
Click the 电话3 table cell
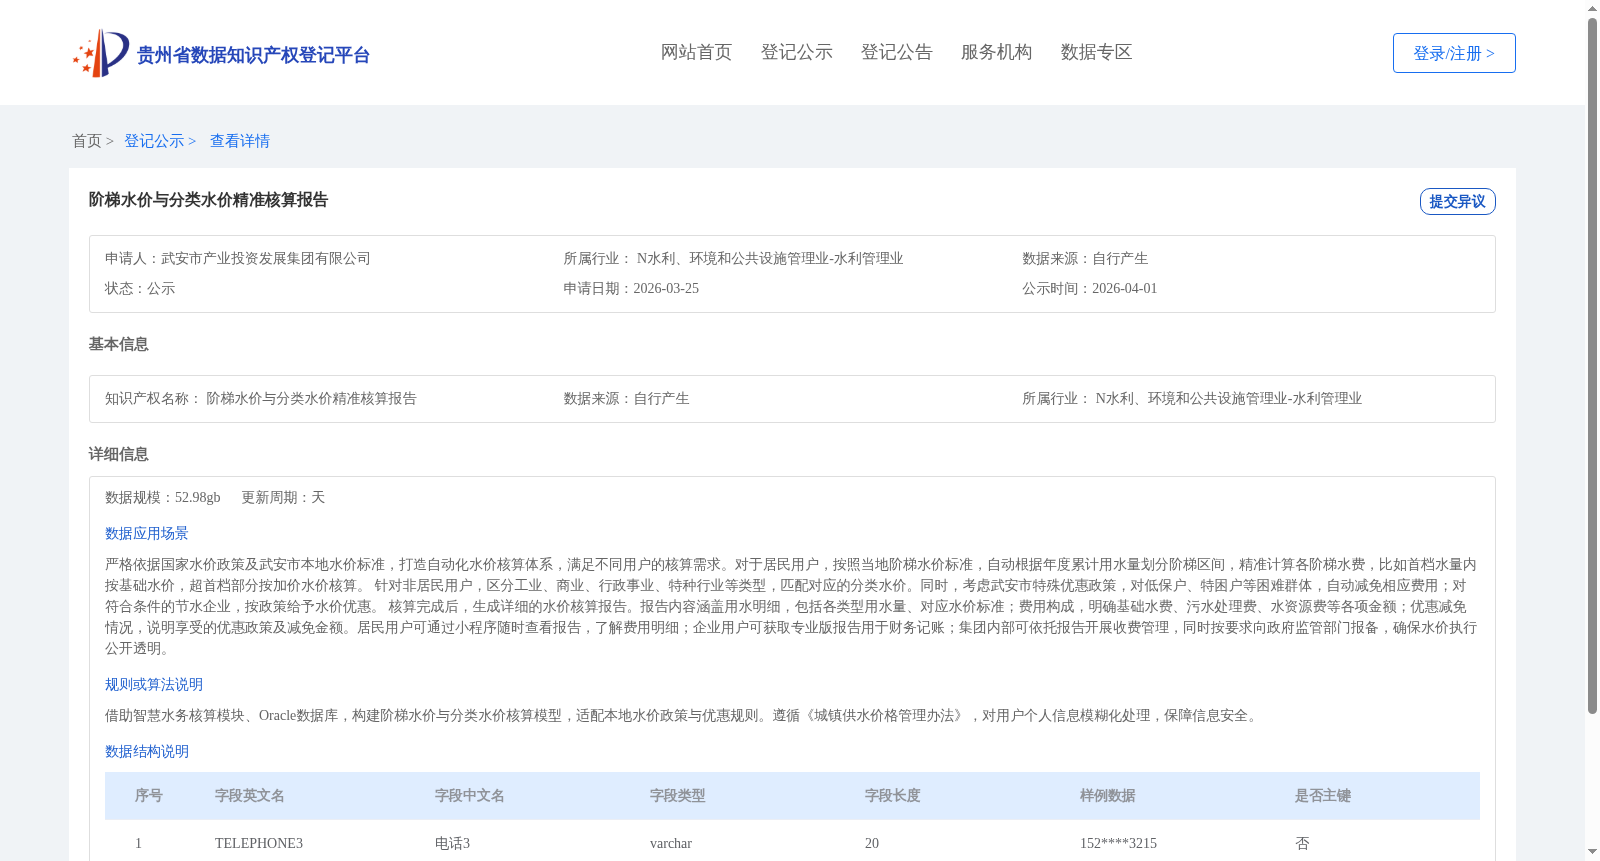[452, 843]
